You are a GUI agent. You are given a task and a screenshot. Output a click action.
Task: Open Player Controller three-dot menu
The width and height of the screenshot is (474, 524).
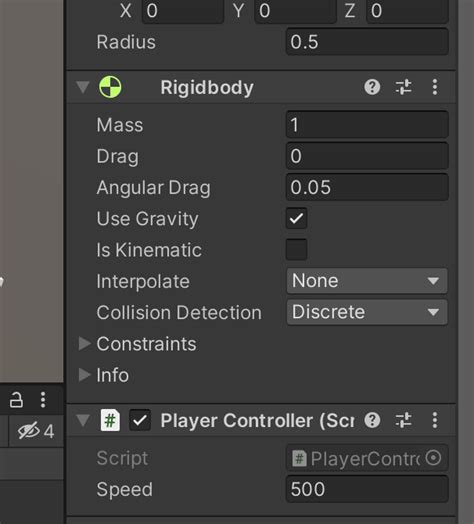point(435,420)
